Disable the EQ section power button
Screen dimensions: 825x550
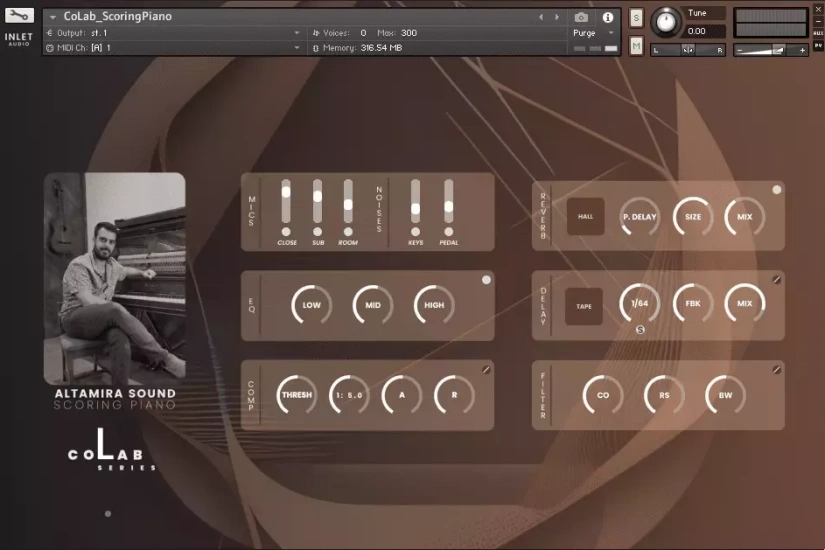(486, 280)
